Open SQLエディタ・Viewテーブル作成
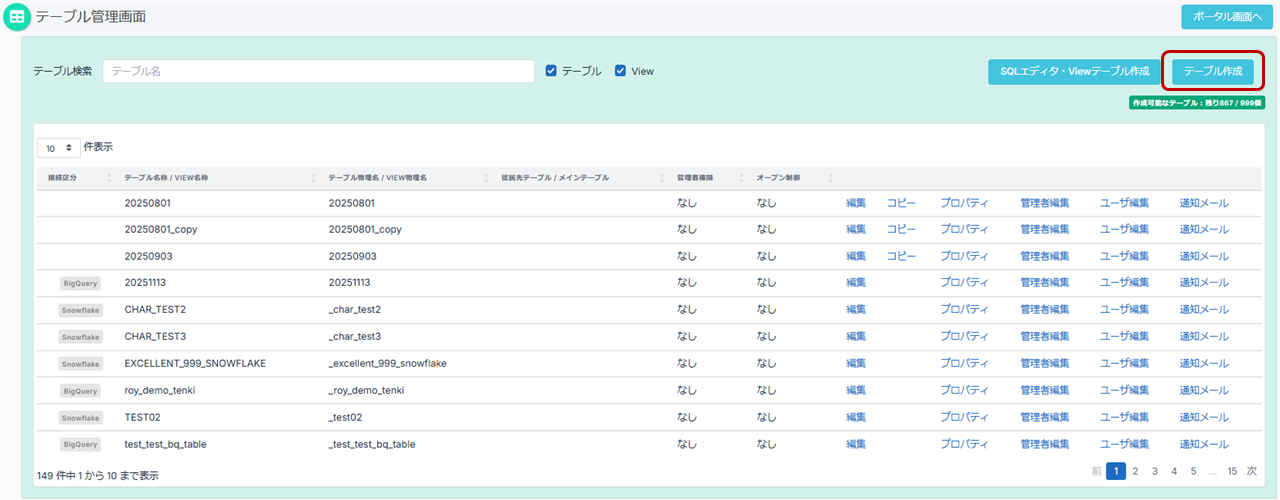 click(1074, 72)
